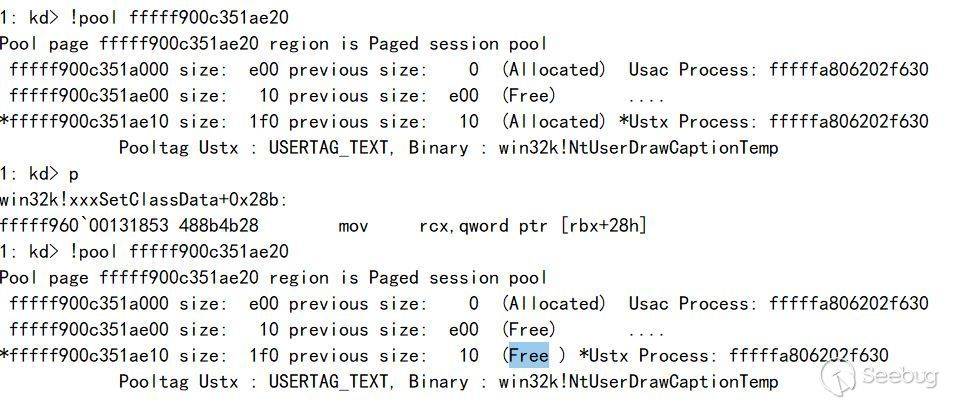Click the operand "rcx,qword ptr [rbx+28h]"
Screen dimensions: 966x404
click(x=534, y=226)
